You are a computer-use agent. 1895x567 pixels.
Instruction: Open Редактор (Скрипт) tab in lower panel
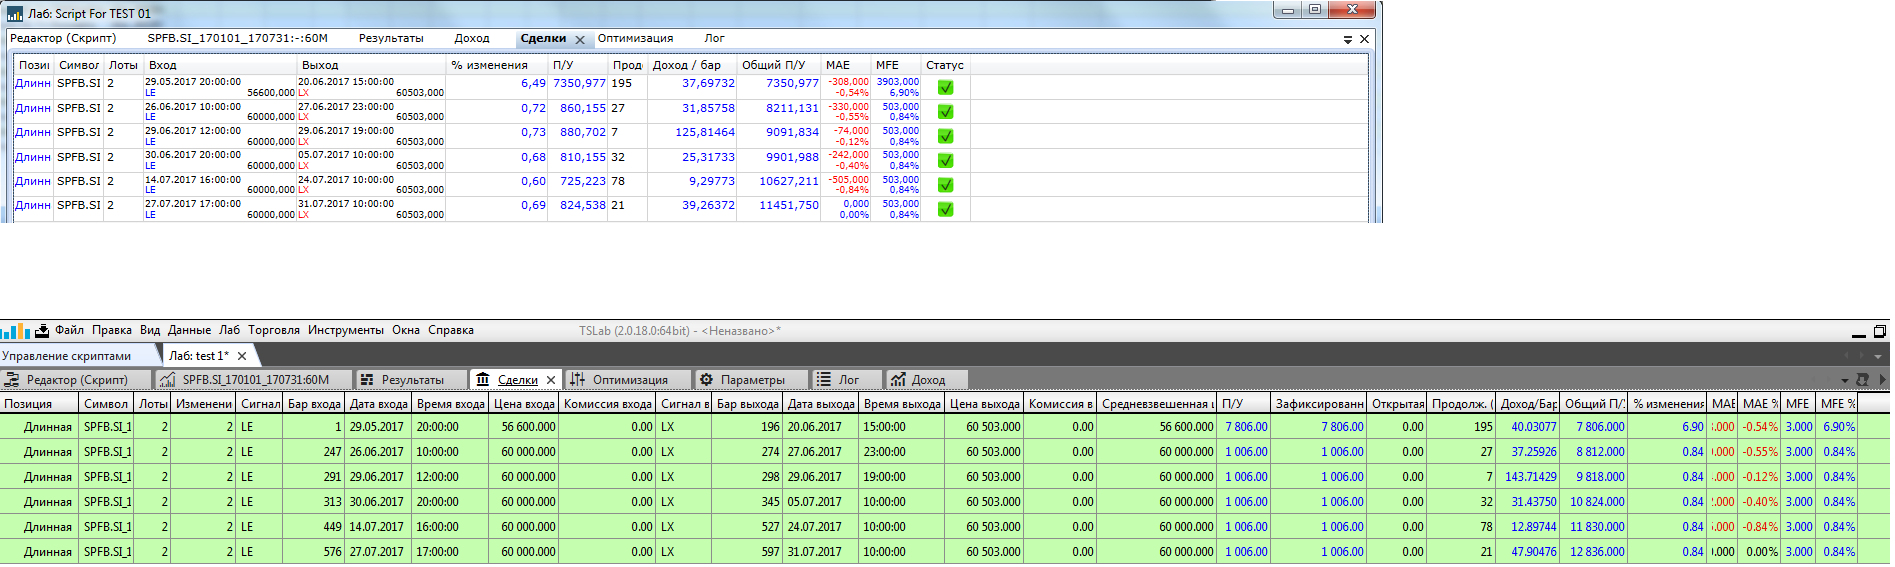tap(76, 380)
